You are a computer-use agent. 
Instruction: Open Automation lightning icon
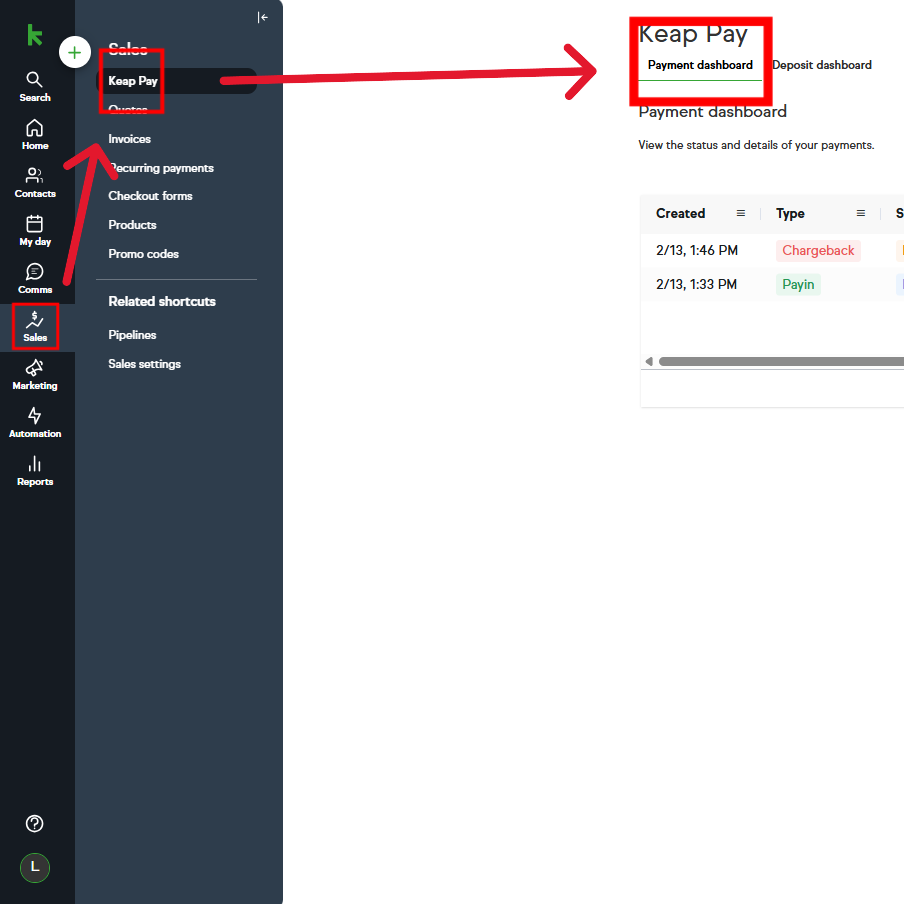35,422
